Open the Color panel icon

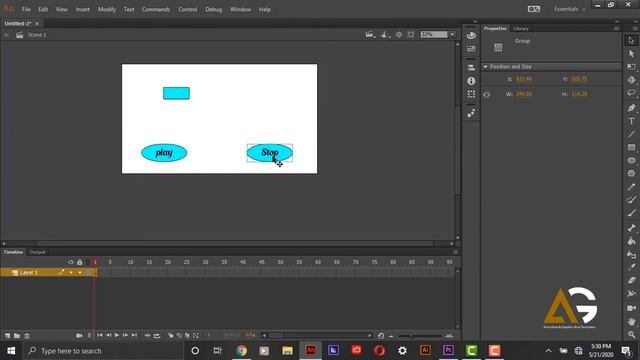471,36
